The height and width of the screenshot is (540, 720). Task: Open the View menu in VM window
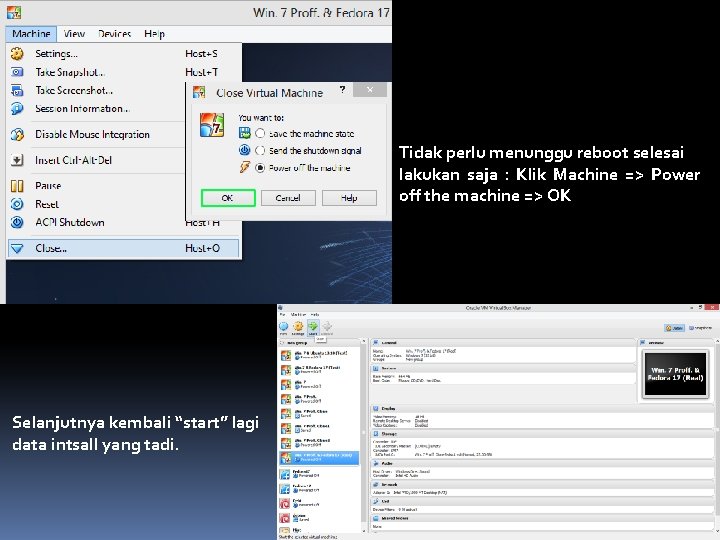coord(74,34)
